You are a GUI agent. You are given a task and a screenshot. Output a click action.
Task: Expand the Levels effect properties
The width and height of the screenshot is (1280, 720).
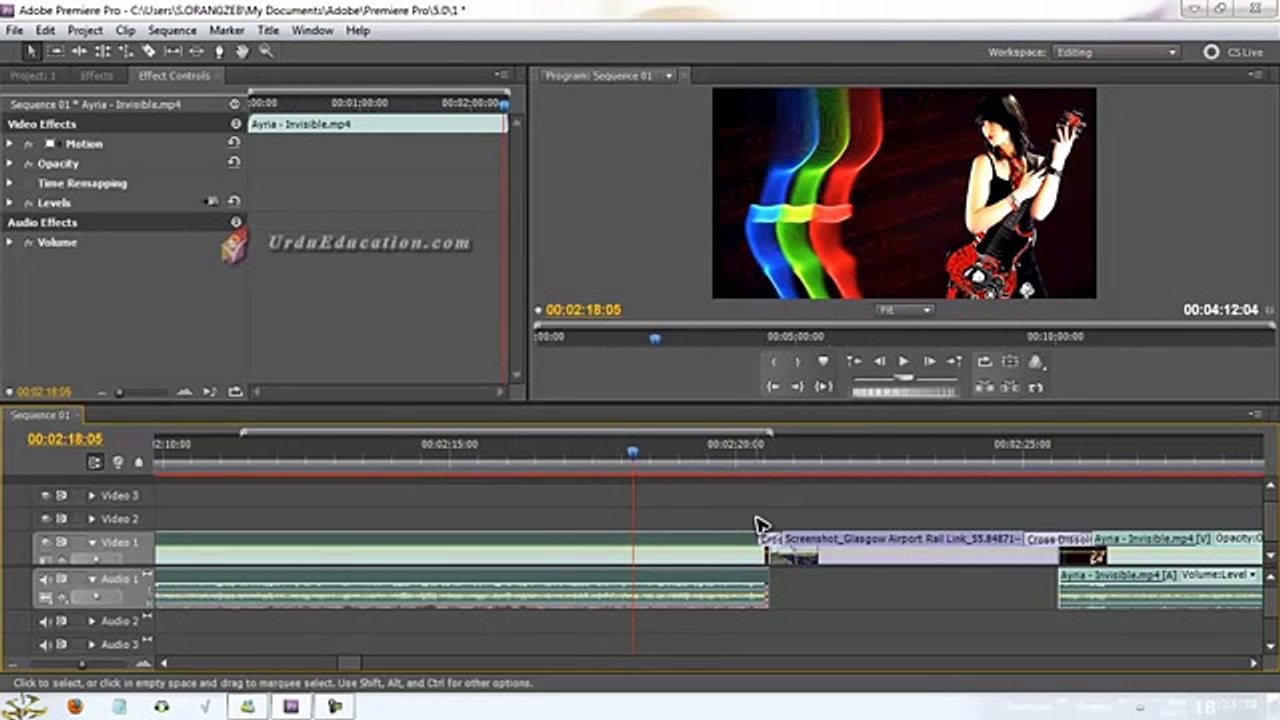(10, 202)
